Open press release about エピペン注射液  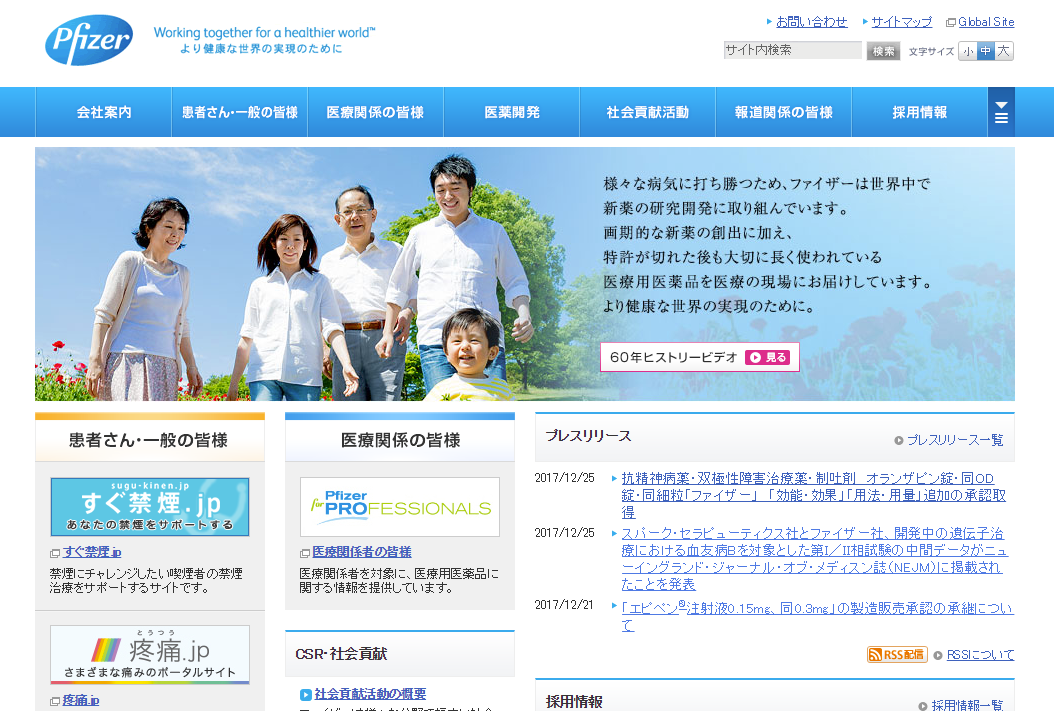817,616
